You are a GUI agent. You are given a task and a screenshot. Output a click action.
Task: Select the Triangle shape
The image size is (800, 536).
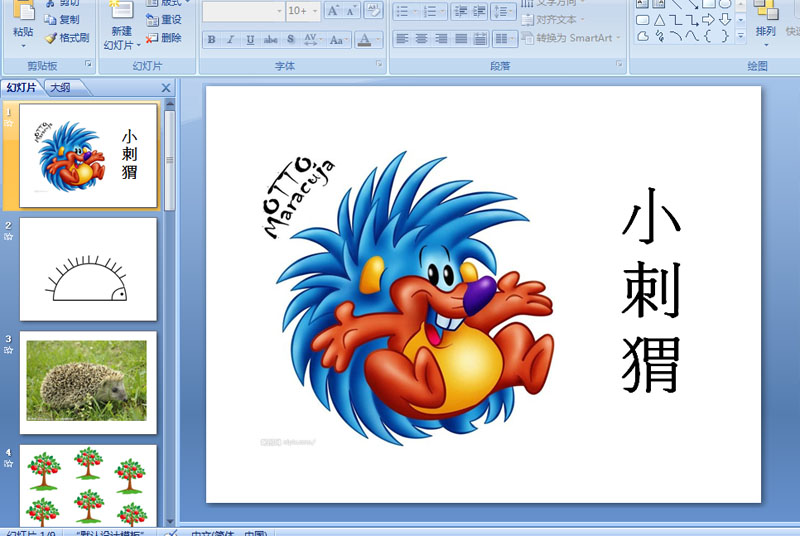pyautogui.click(x=659, y=20)
